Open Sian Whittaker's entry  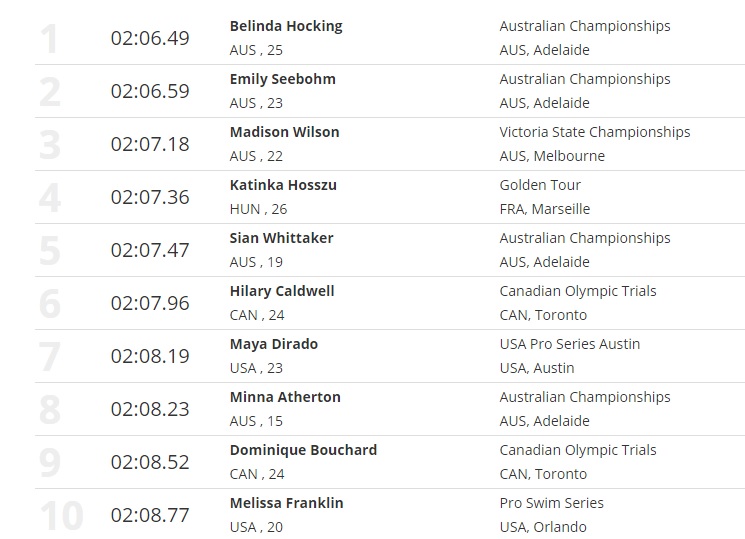tap(281, 238)
